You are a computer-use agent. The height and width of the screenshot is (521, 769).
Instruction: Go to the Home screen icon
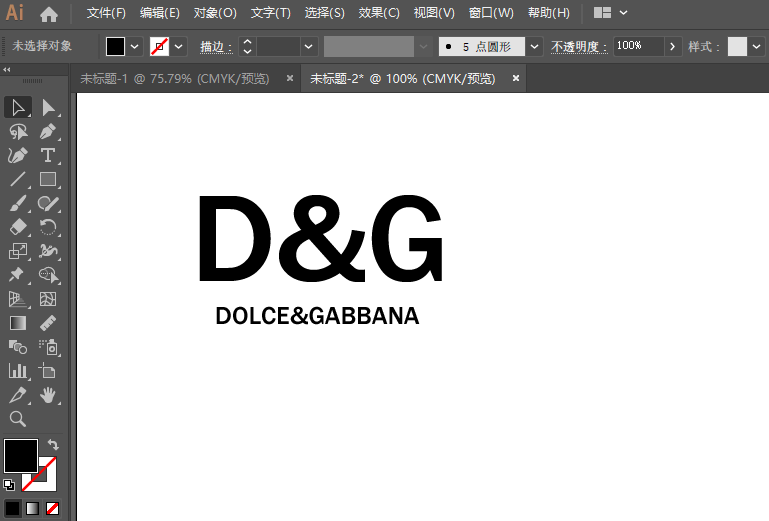(x=49, y=14)
